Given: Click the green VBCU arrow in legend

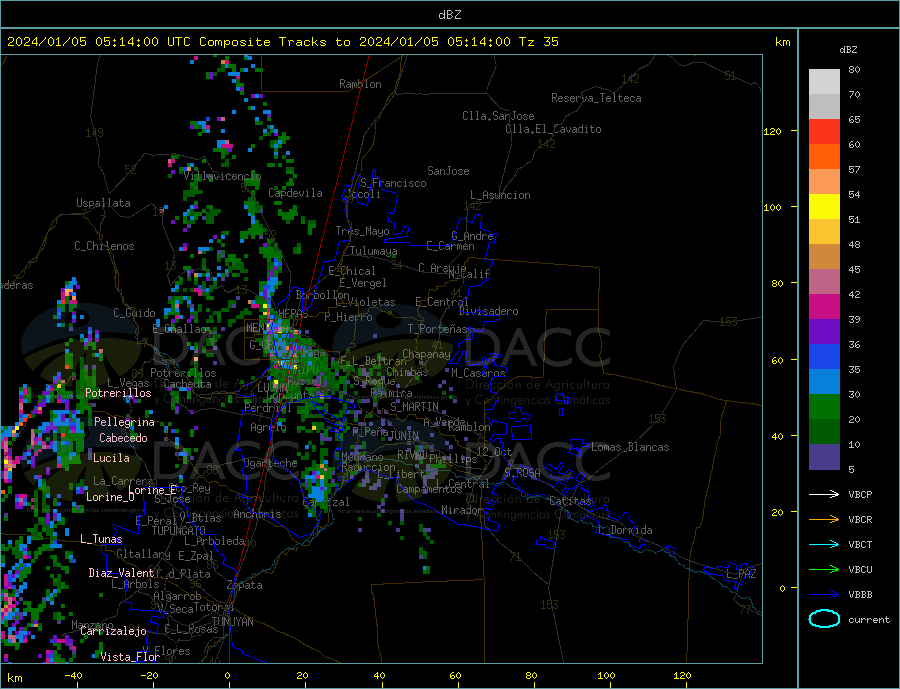Looking at the screenshot, I should coord(824,570).
